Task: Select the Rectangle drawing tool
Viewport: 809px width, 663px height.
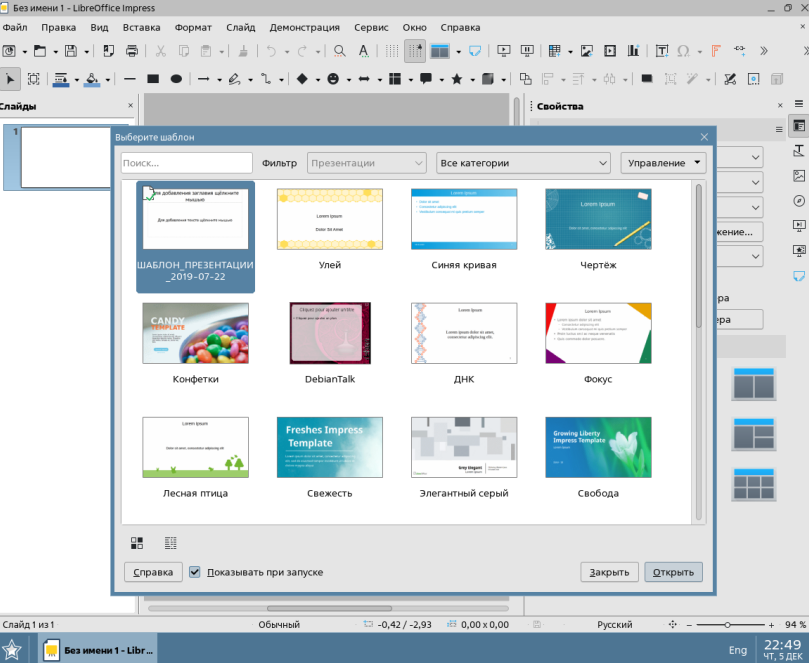Action: pos(153,79)
